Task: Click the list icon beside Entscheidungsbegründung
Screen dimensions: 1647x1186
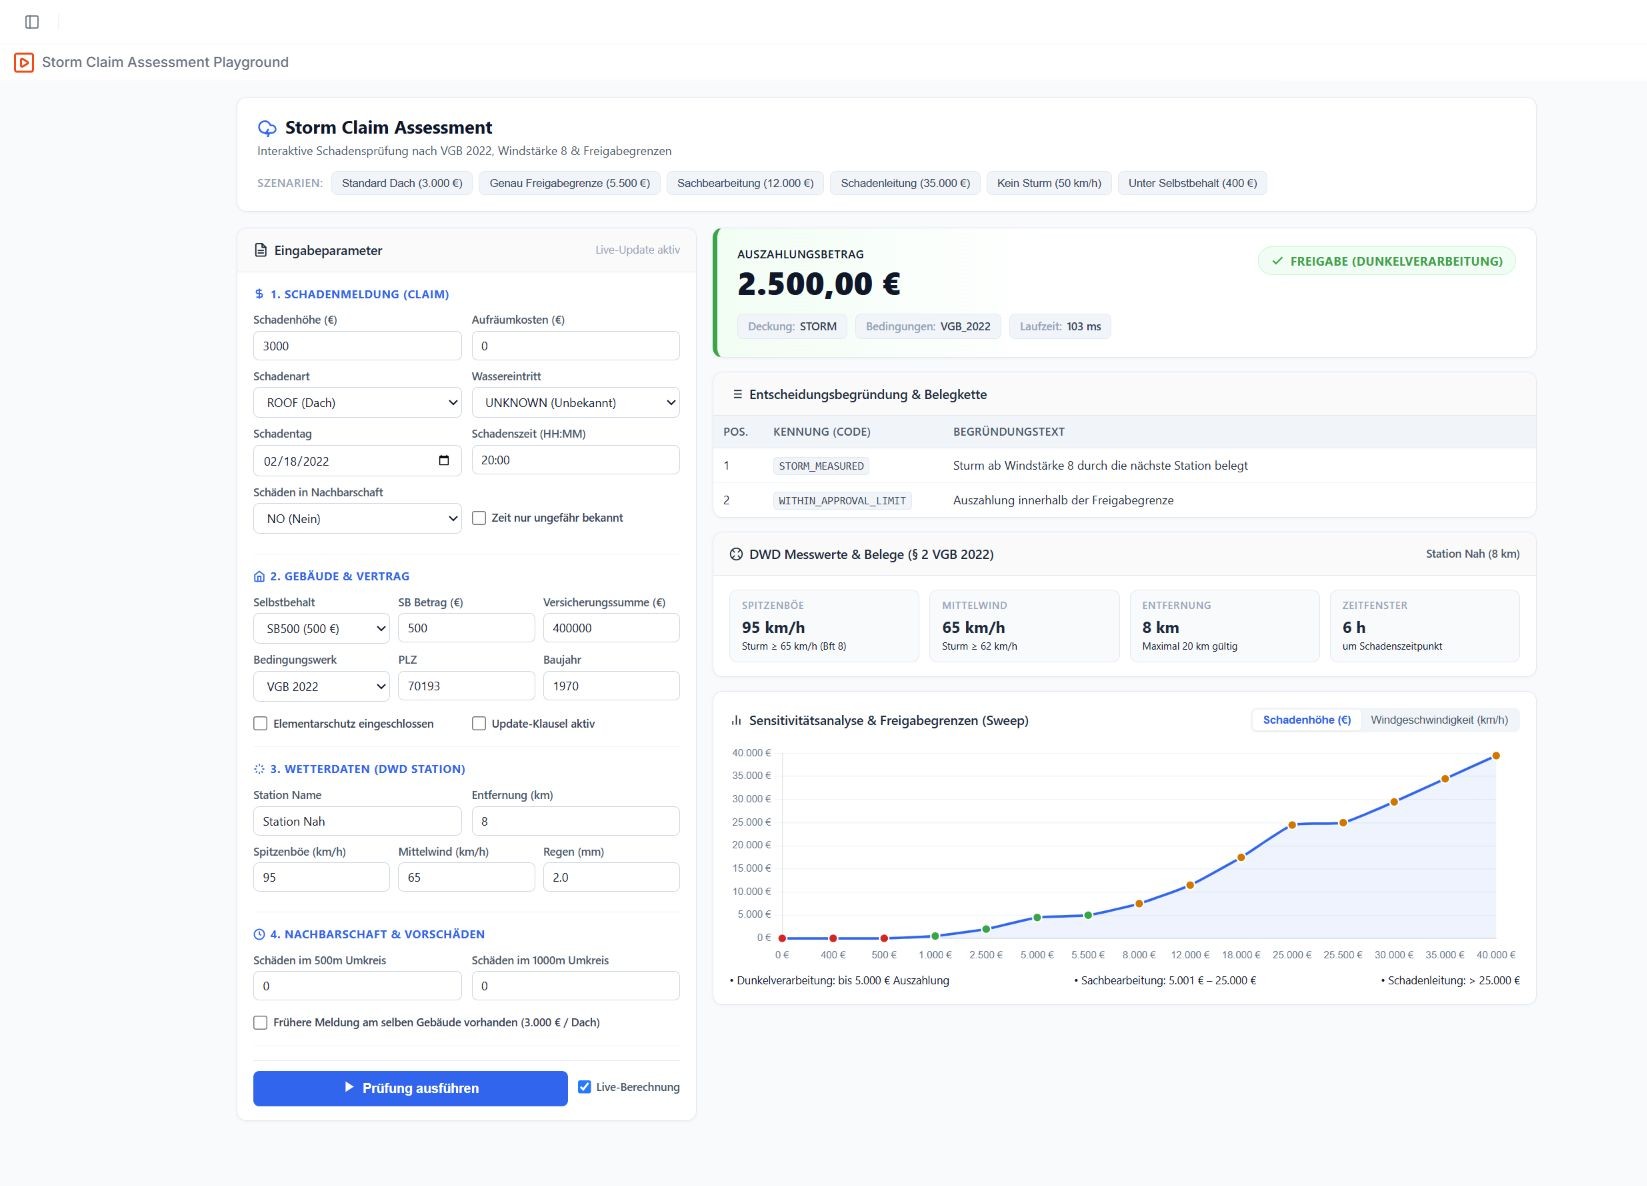Action: pos(737,394)
